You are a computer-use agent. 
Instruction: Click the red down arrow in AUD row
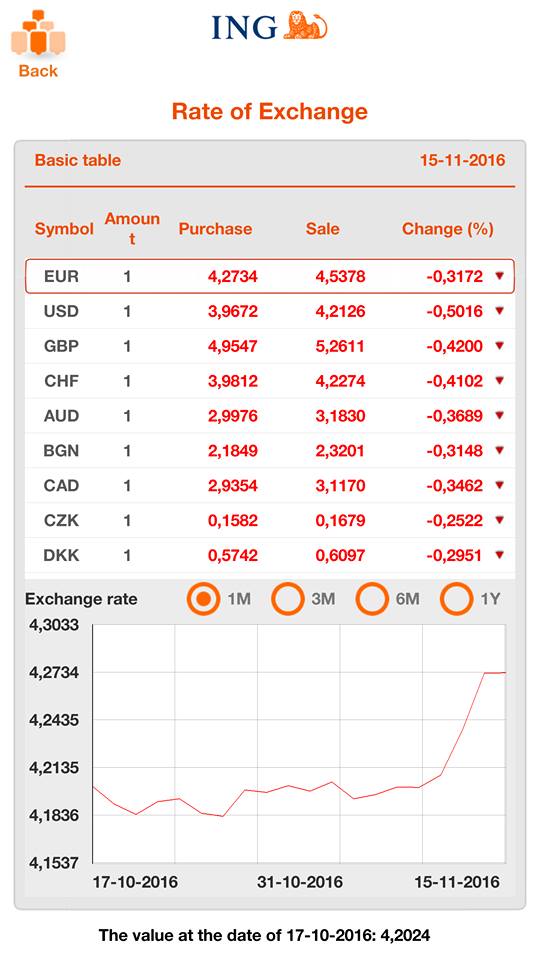pos(499,416)
